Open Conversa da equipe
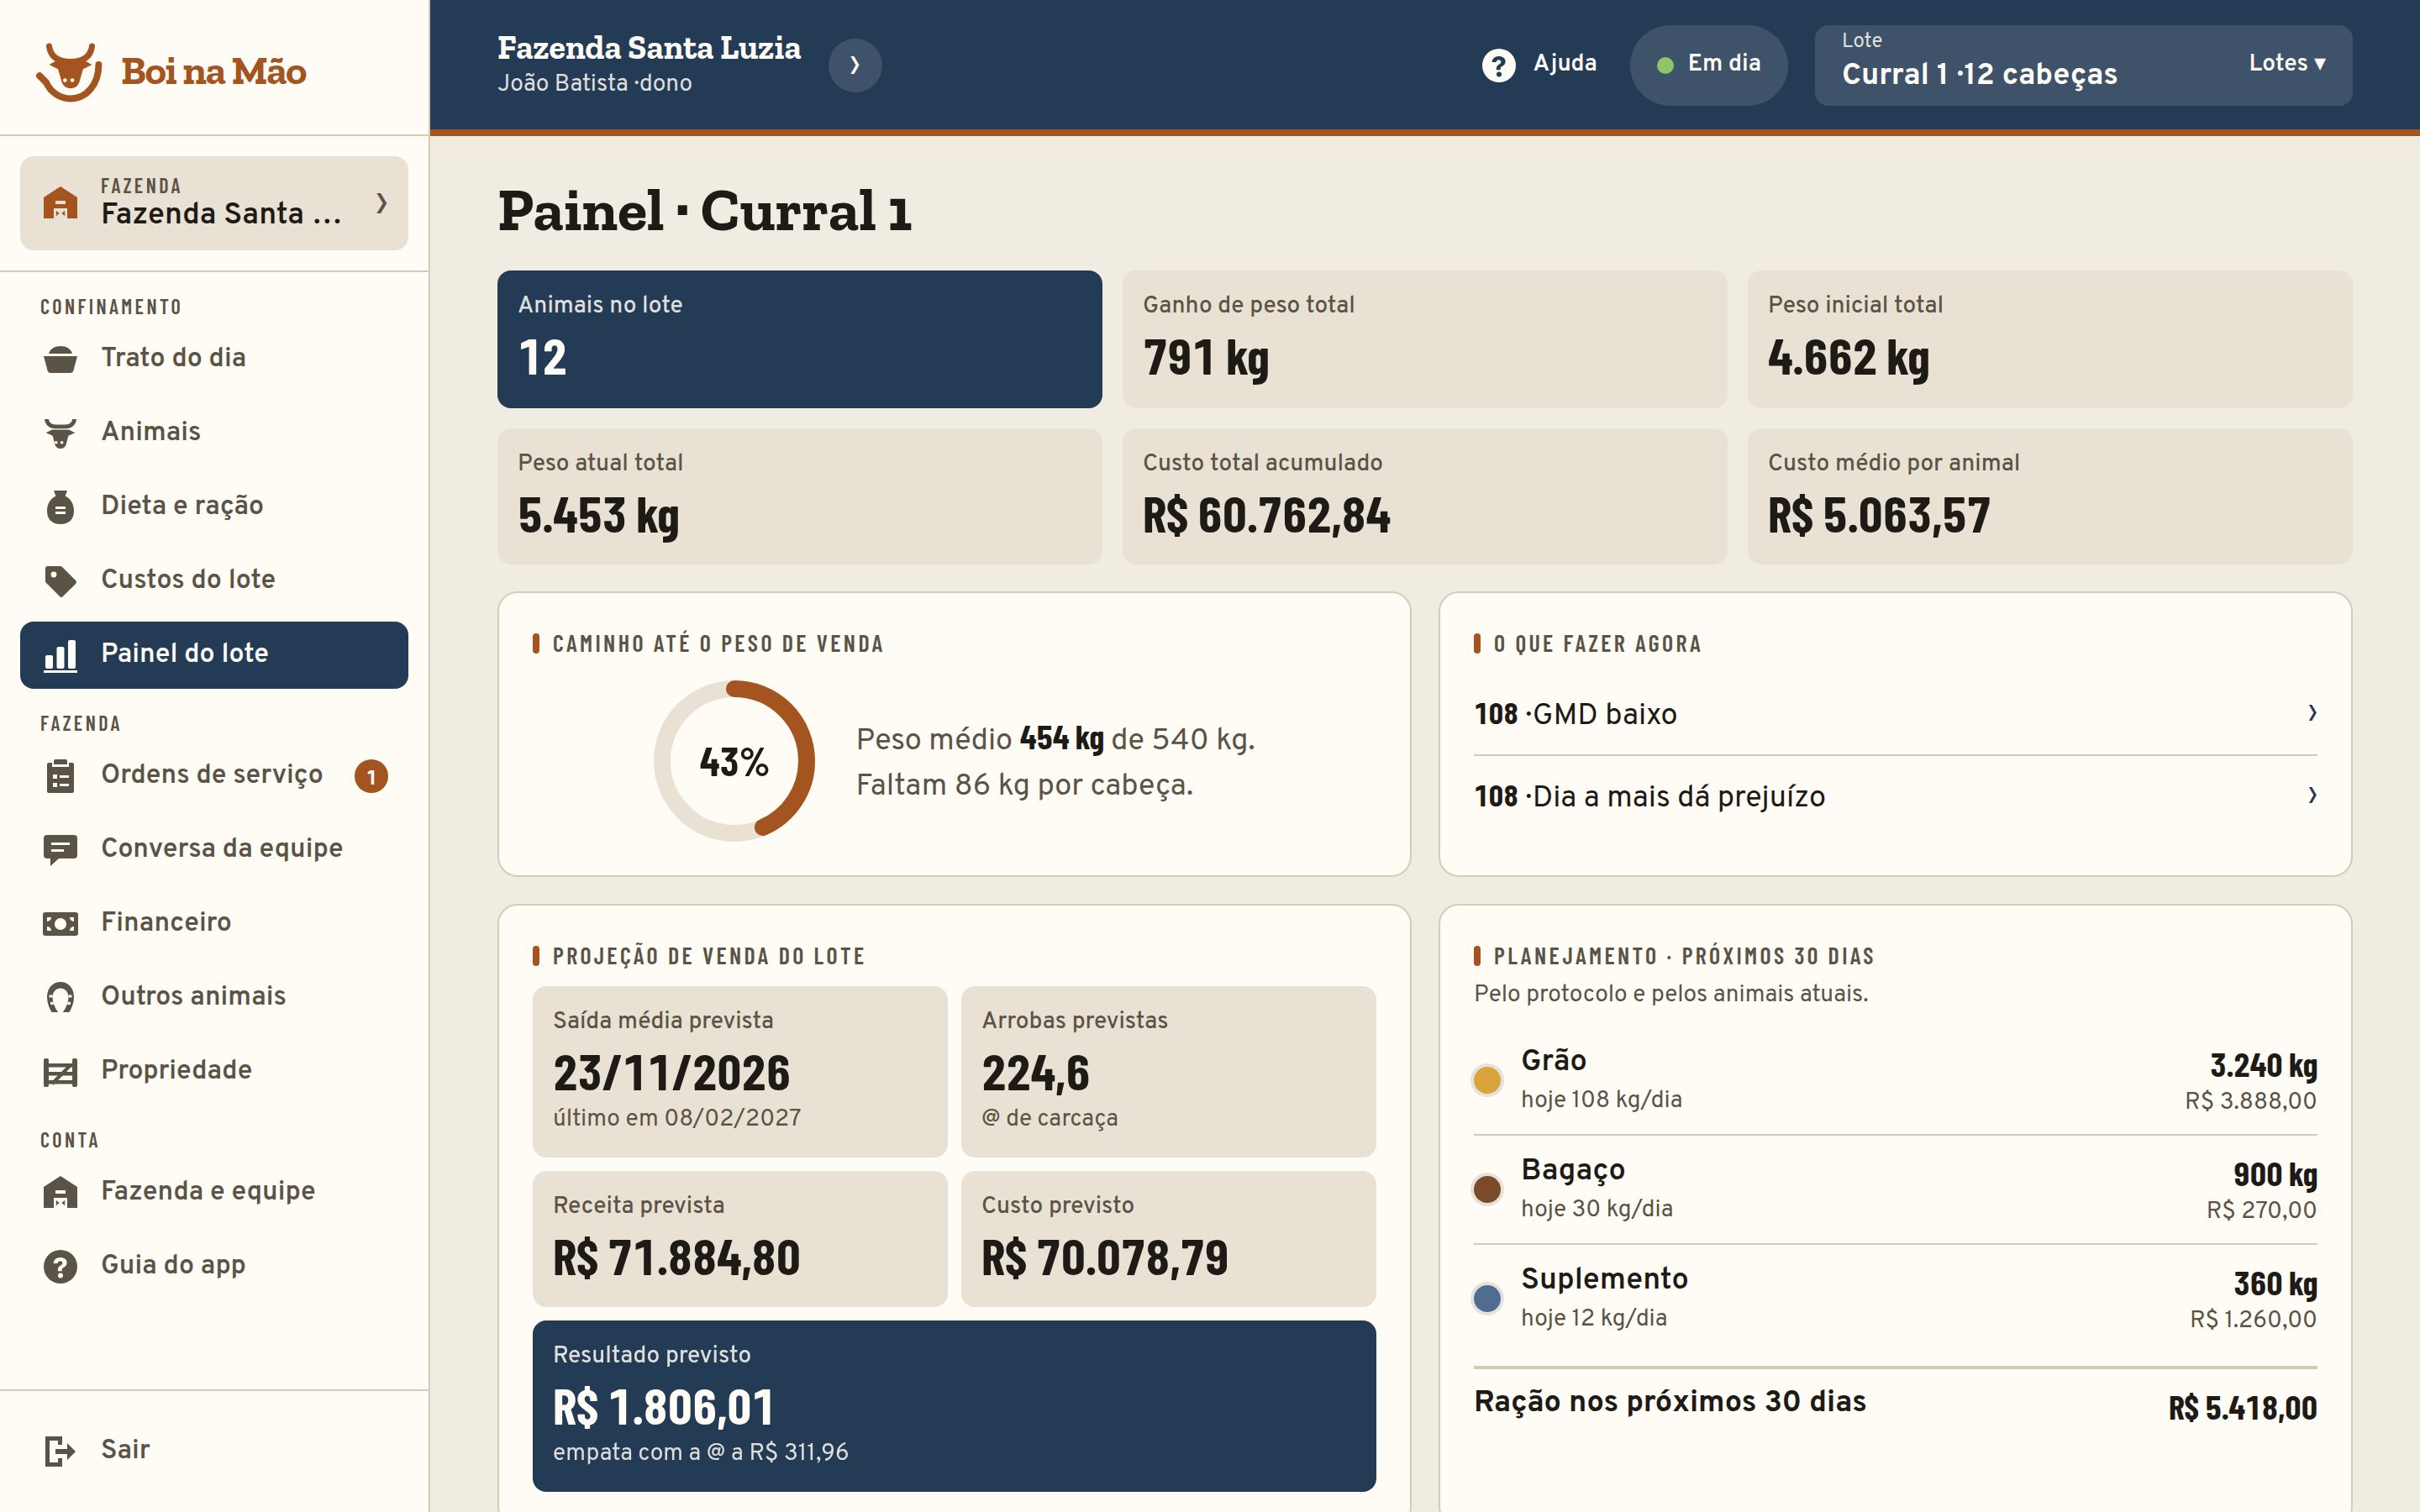2420x1512 pixels. 214,848
